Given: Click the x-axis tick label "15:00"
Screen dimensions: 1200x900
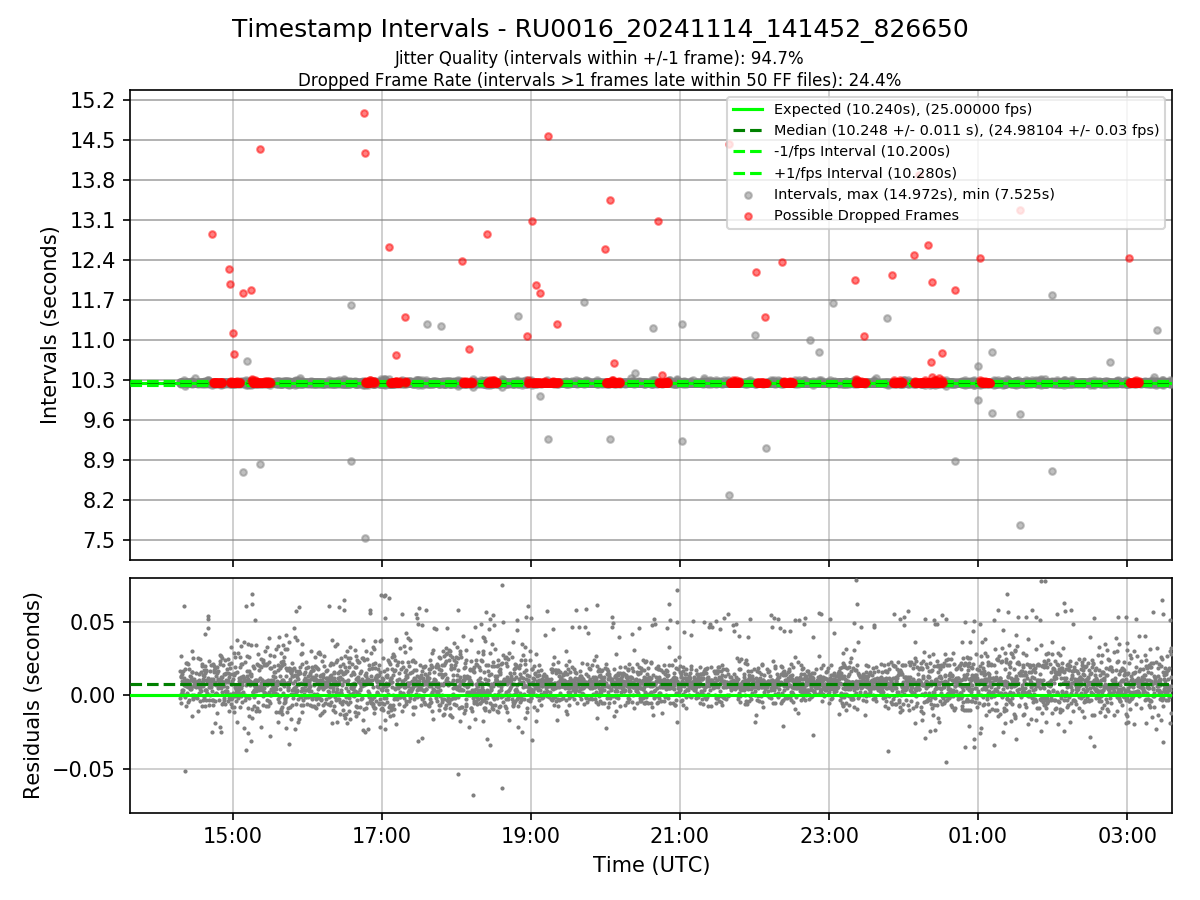Looking at the screenshot, I should click(x=233, y=838).
